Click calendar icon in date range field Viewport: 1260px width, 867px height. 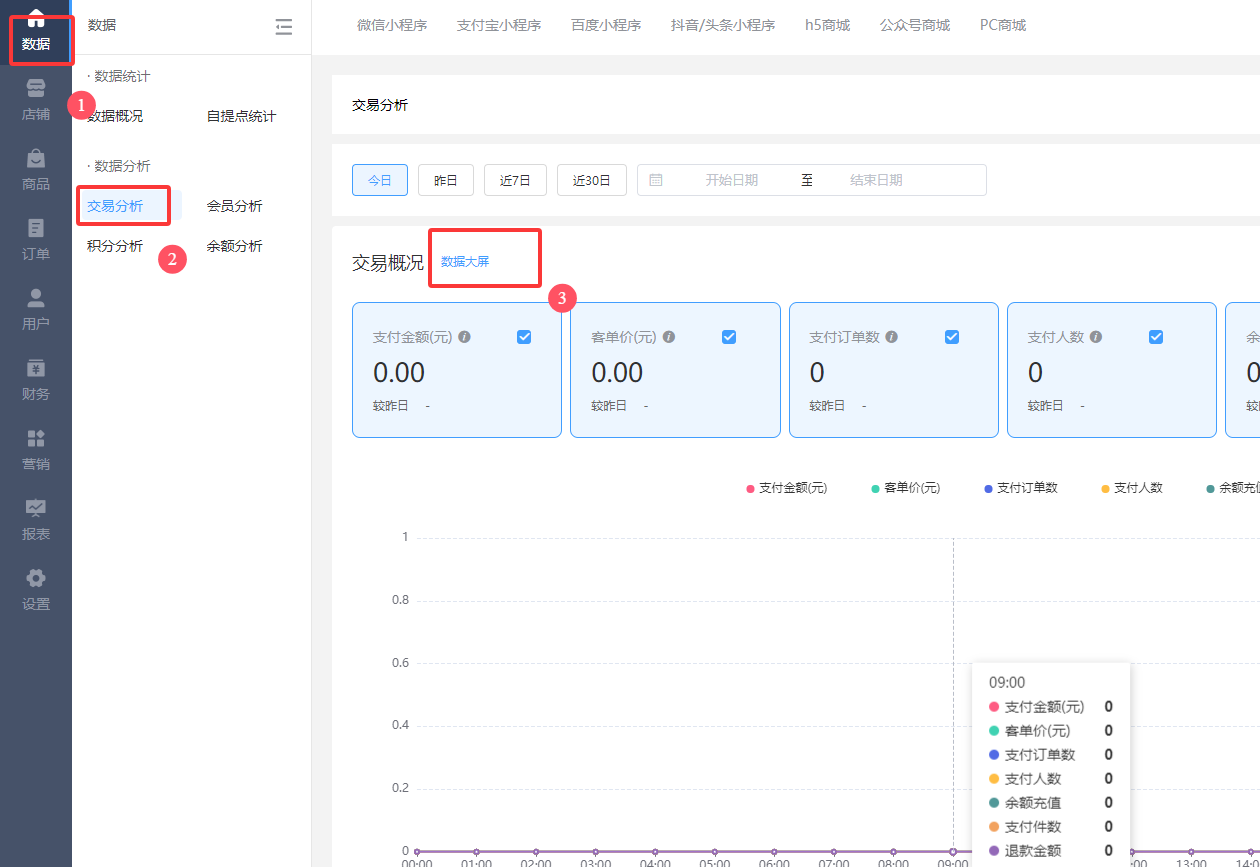[656, 180]
